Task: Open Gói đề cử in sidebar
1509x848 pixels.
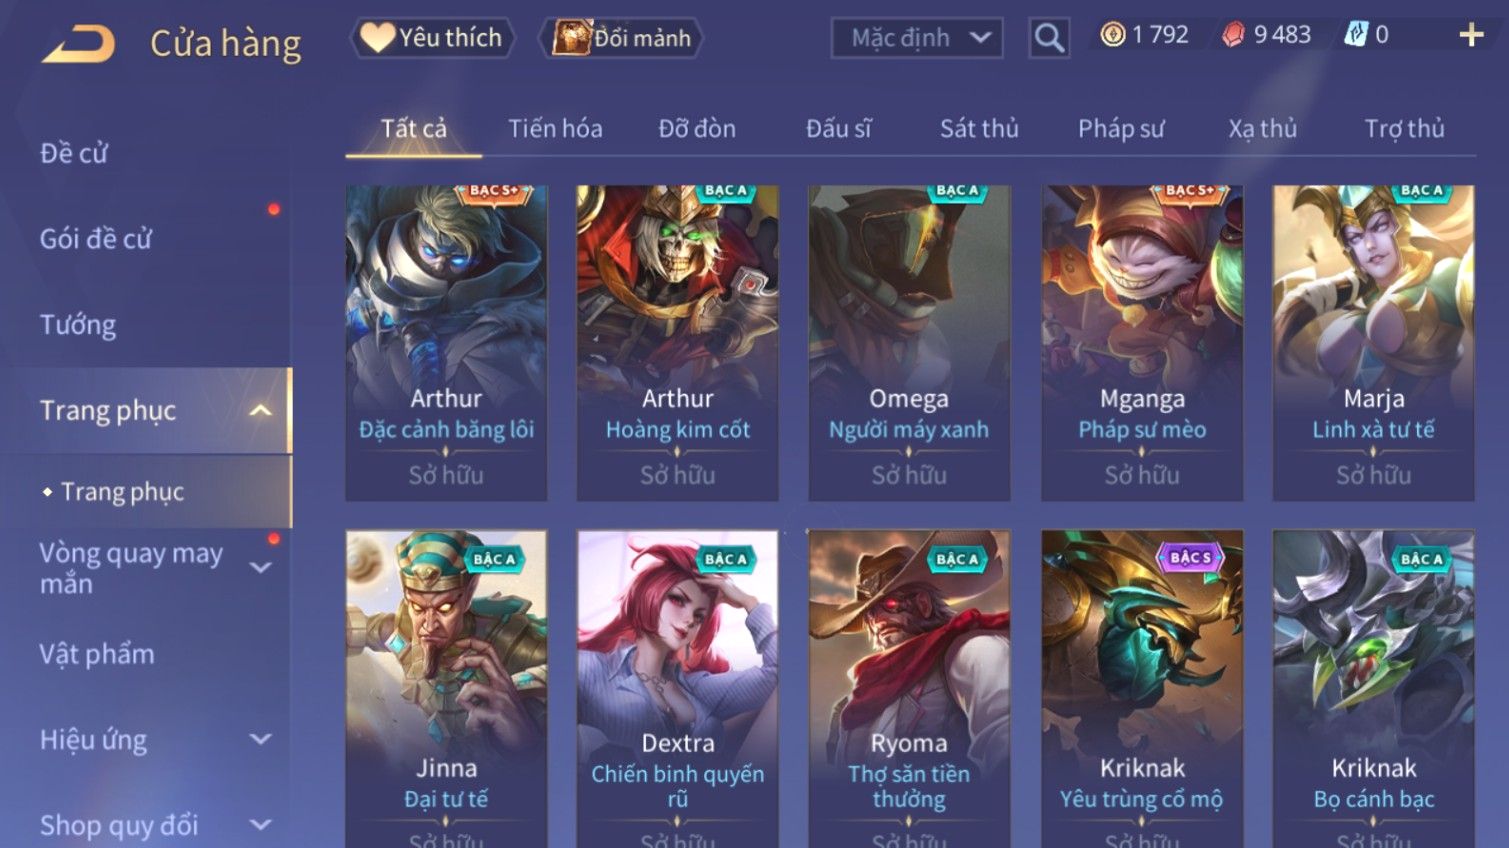Action: click(x=96, y=239)
